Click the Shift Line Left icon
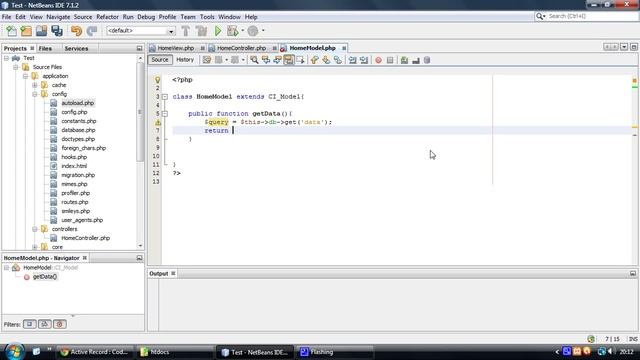Screen dimensions: 640x360 click(352, 60)
